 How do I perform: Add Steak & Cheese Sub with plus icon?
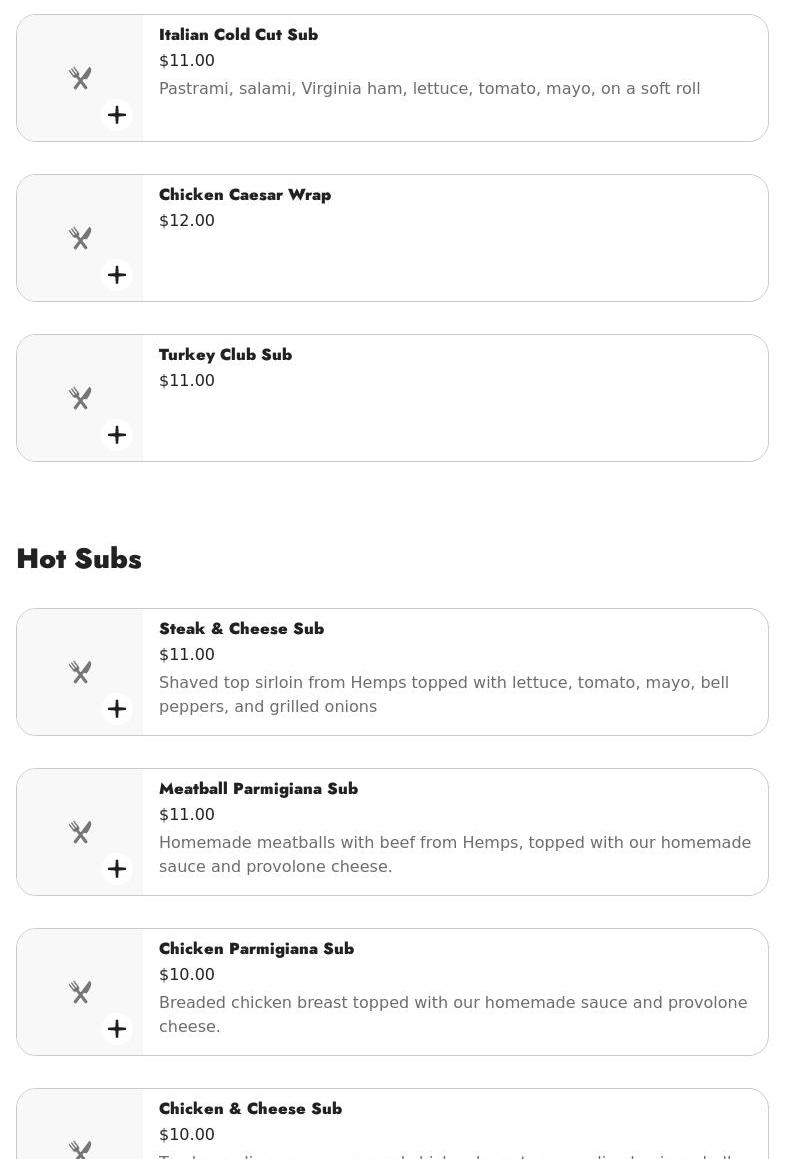pyautogui.click(x=117, y=709)
